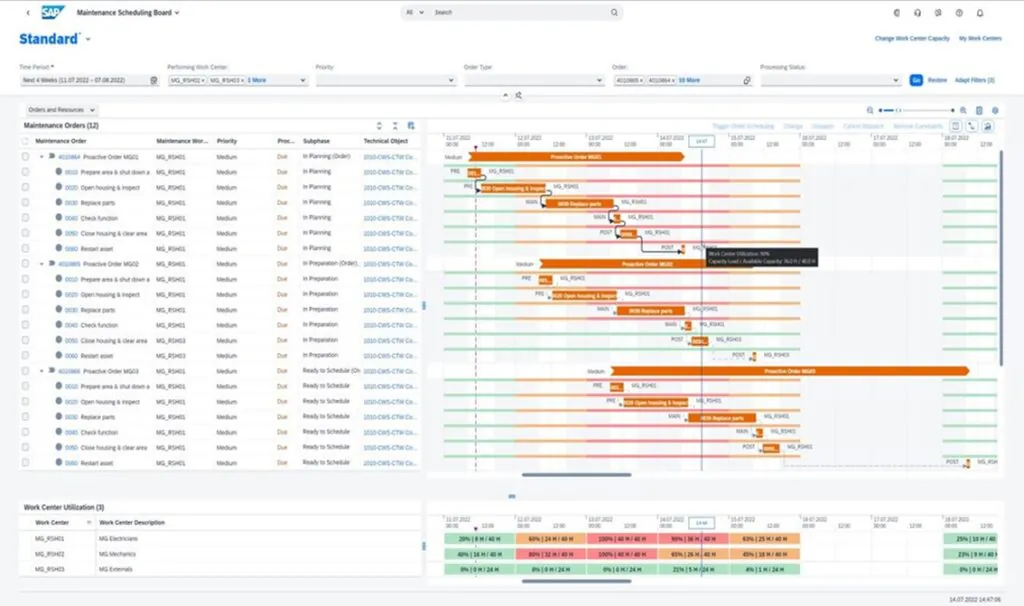
Task: Select the Proactive Order MG03 Gantt bar
Action: coord(790,371)
